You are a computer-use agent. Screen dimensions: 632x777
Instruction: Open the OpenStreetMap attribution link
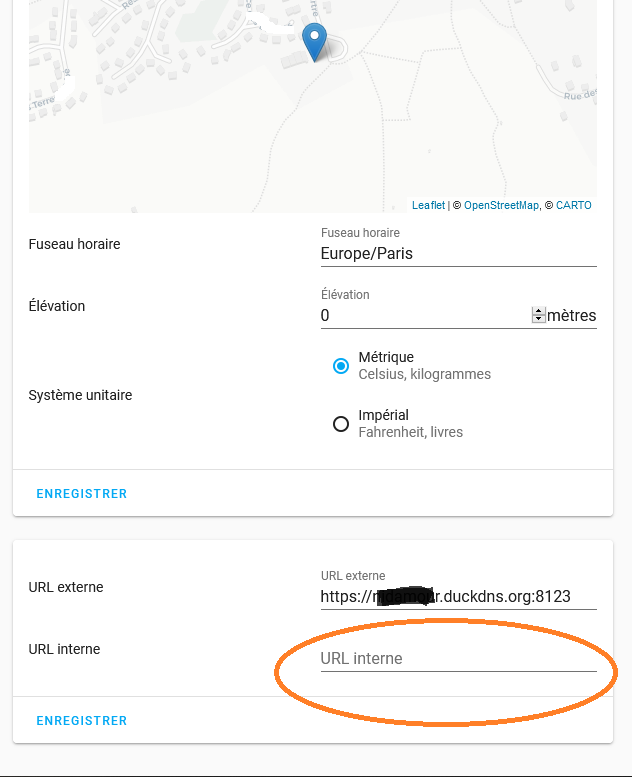[501, 205]
